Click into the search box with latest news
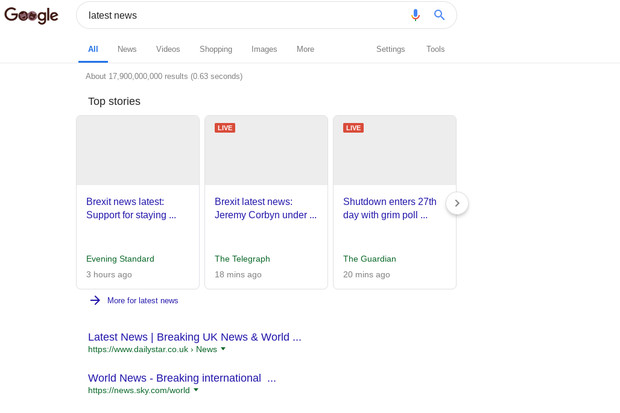The image size is (620, 413). [x=240, y=15]
